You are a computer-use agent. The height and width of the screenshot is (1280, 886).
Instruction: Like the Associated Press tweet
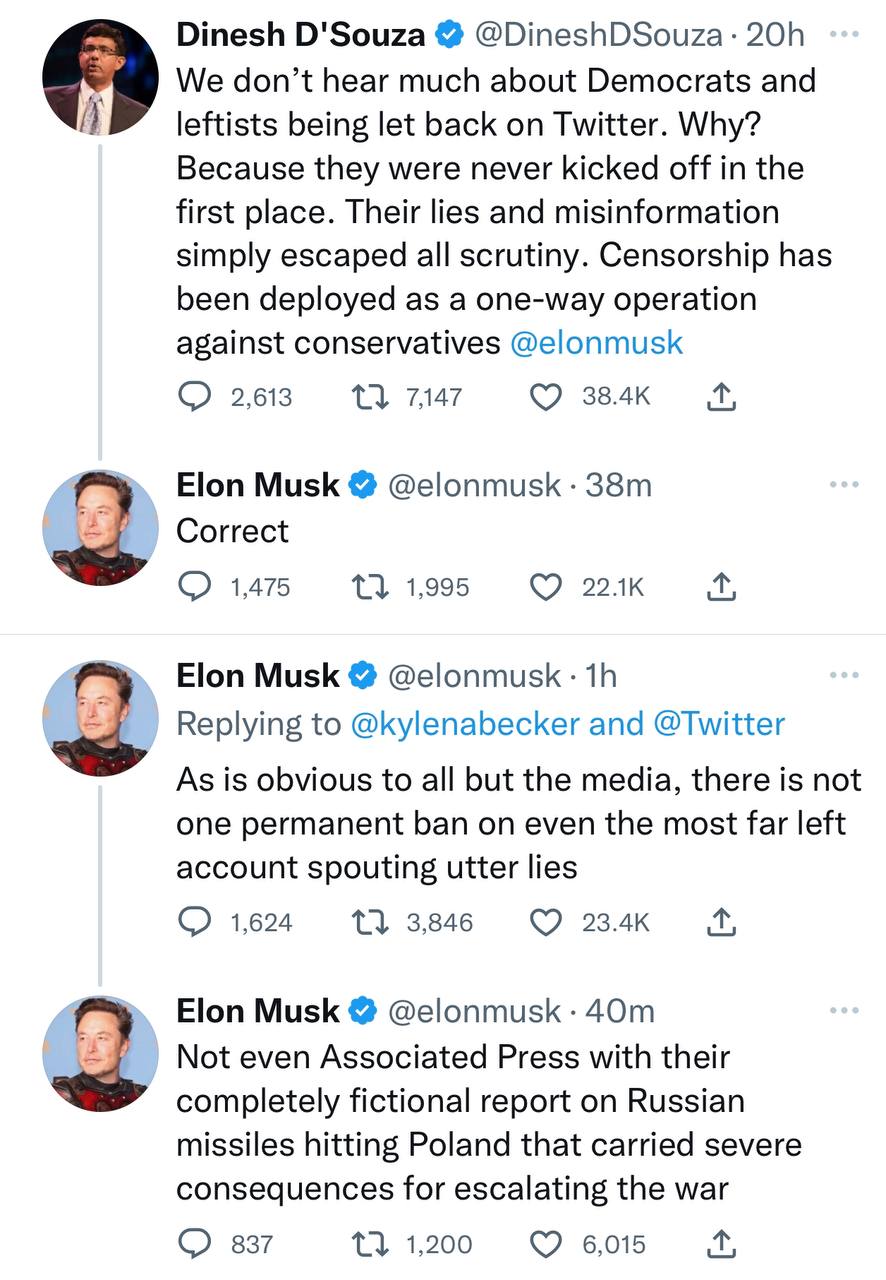pos(545,1244)
